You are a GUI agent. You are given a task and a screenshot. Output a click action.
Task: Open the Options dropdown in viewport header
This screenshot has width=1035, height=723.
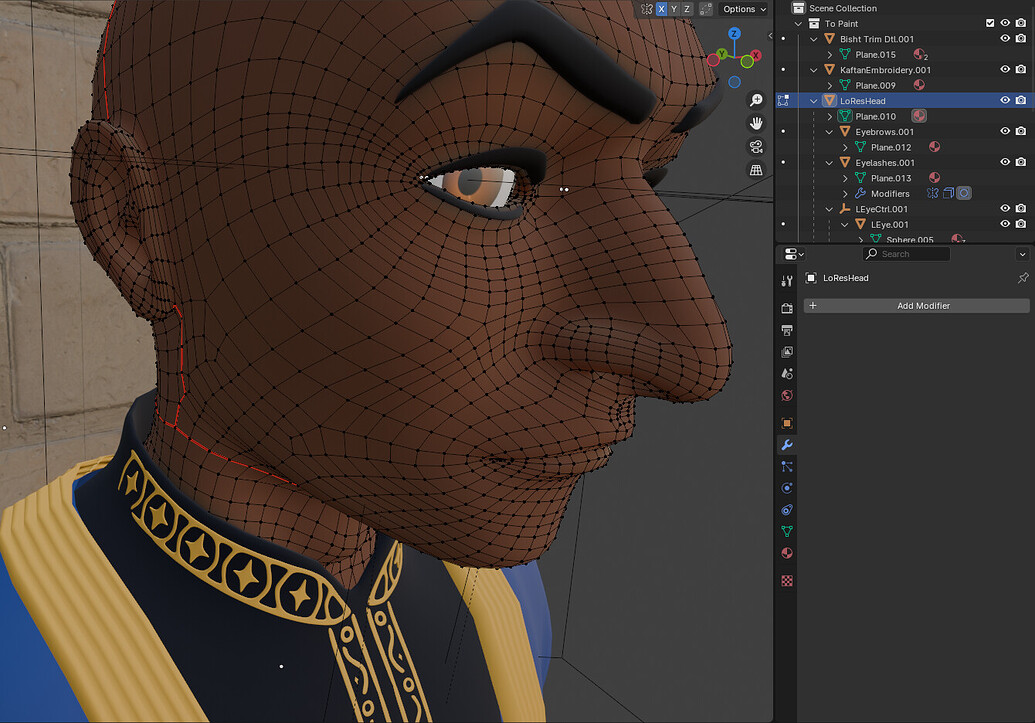(x=741, y=9)
